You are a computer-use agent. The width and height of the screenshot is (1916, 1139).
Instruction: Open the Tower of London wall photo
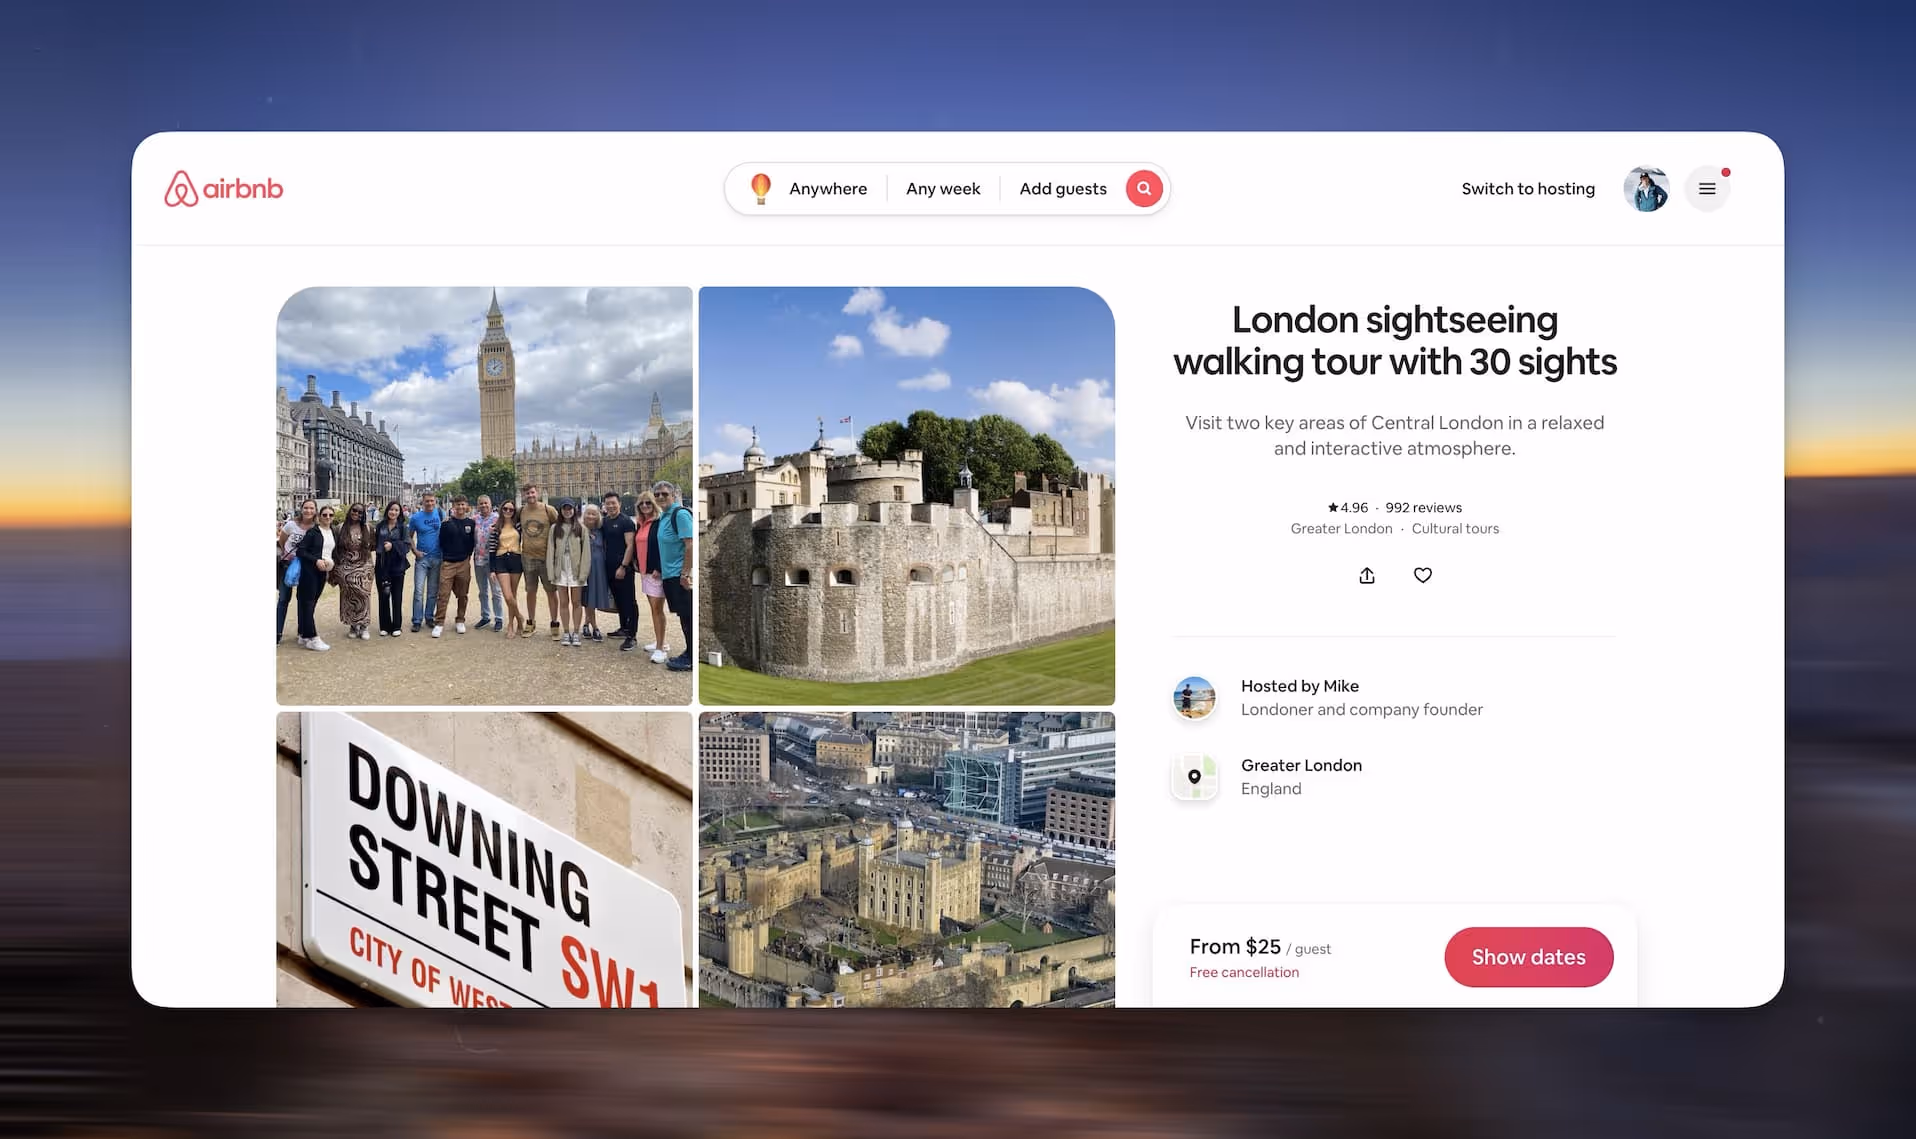(x=906, y=496)
